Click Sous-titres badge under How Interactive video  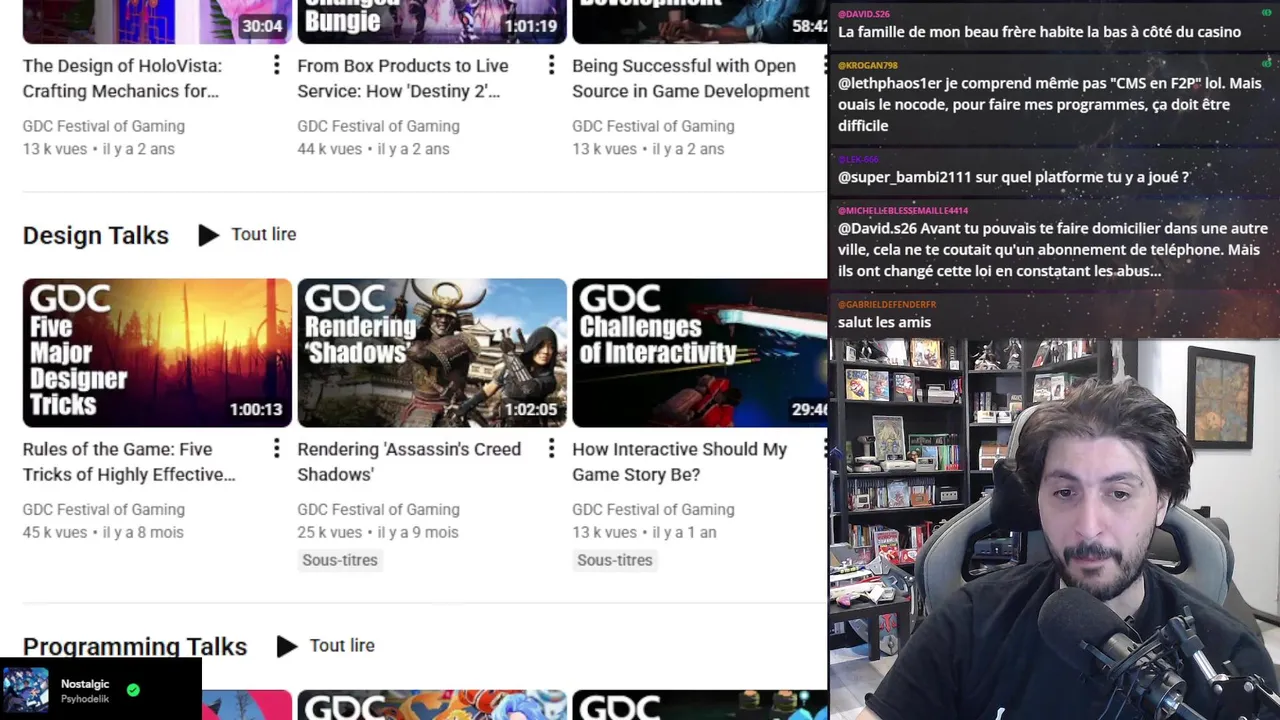tap(615, 560)
